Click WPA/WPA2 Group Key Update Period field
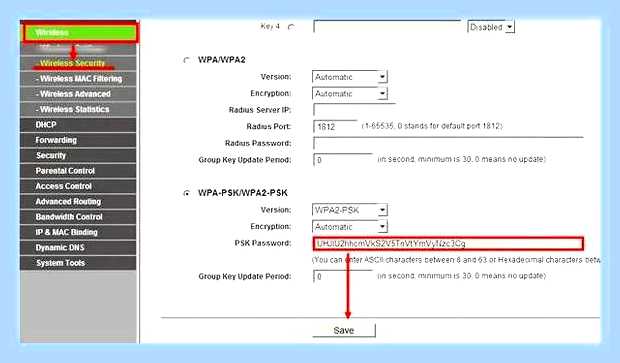The height and width of the screenshot is (363, 620). coord(343,160)
